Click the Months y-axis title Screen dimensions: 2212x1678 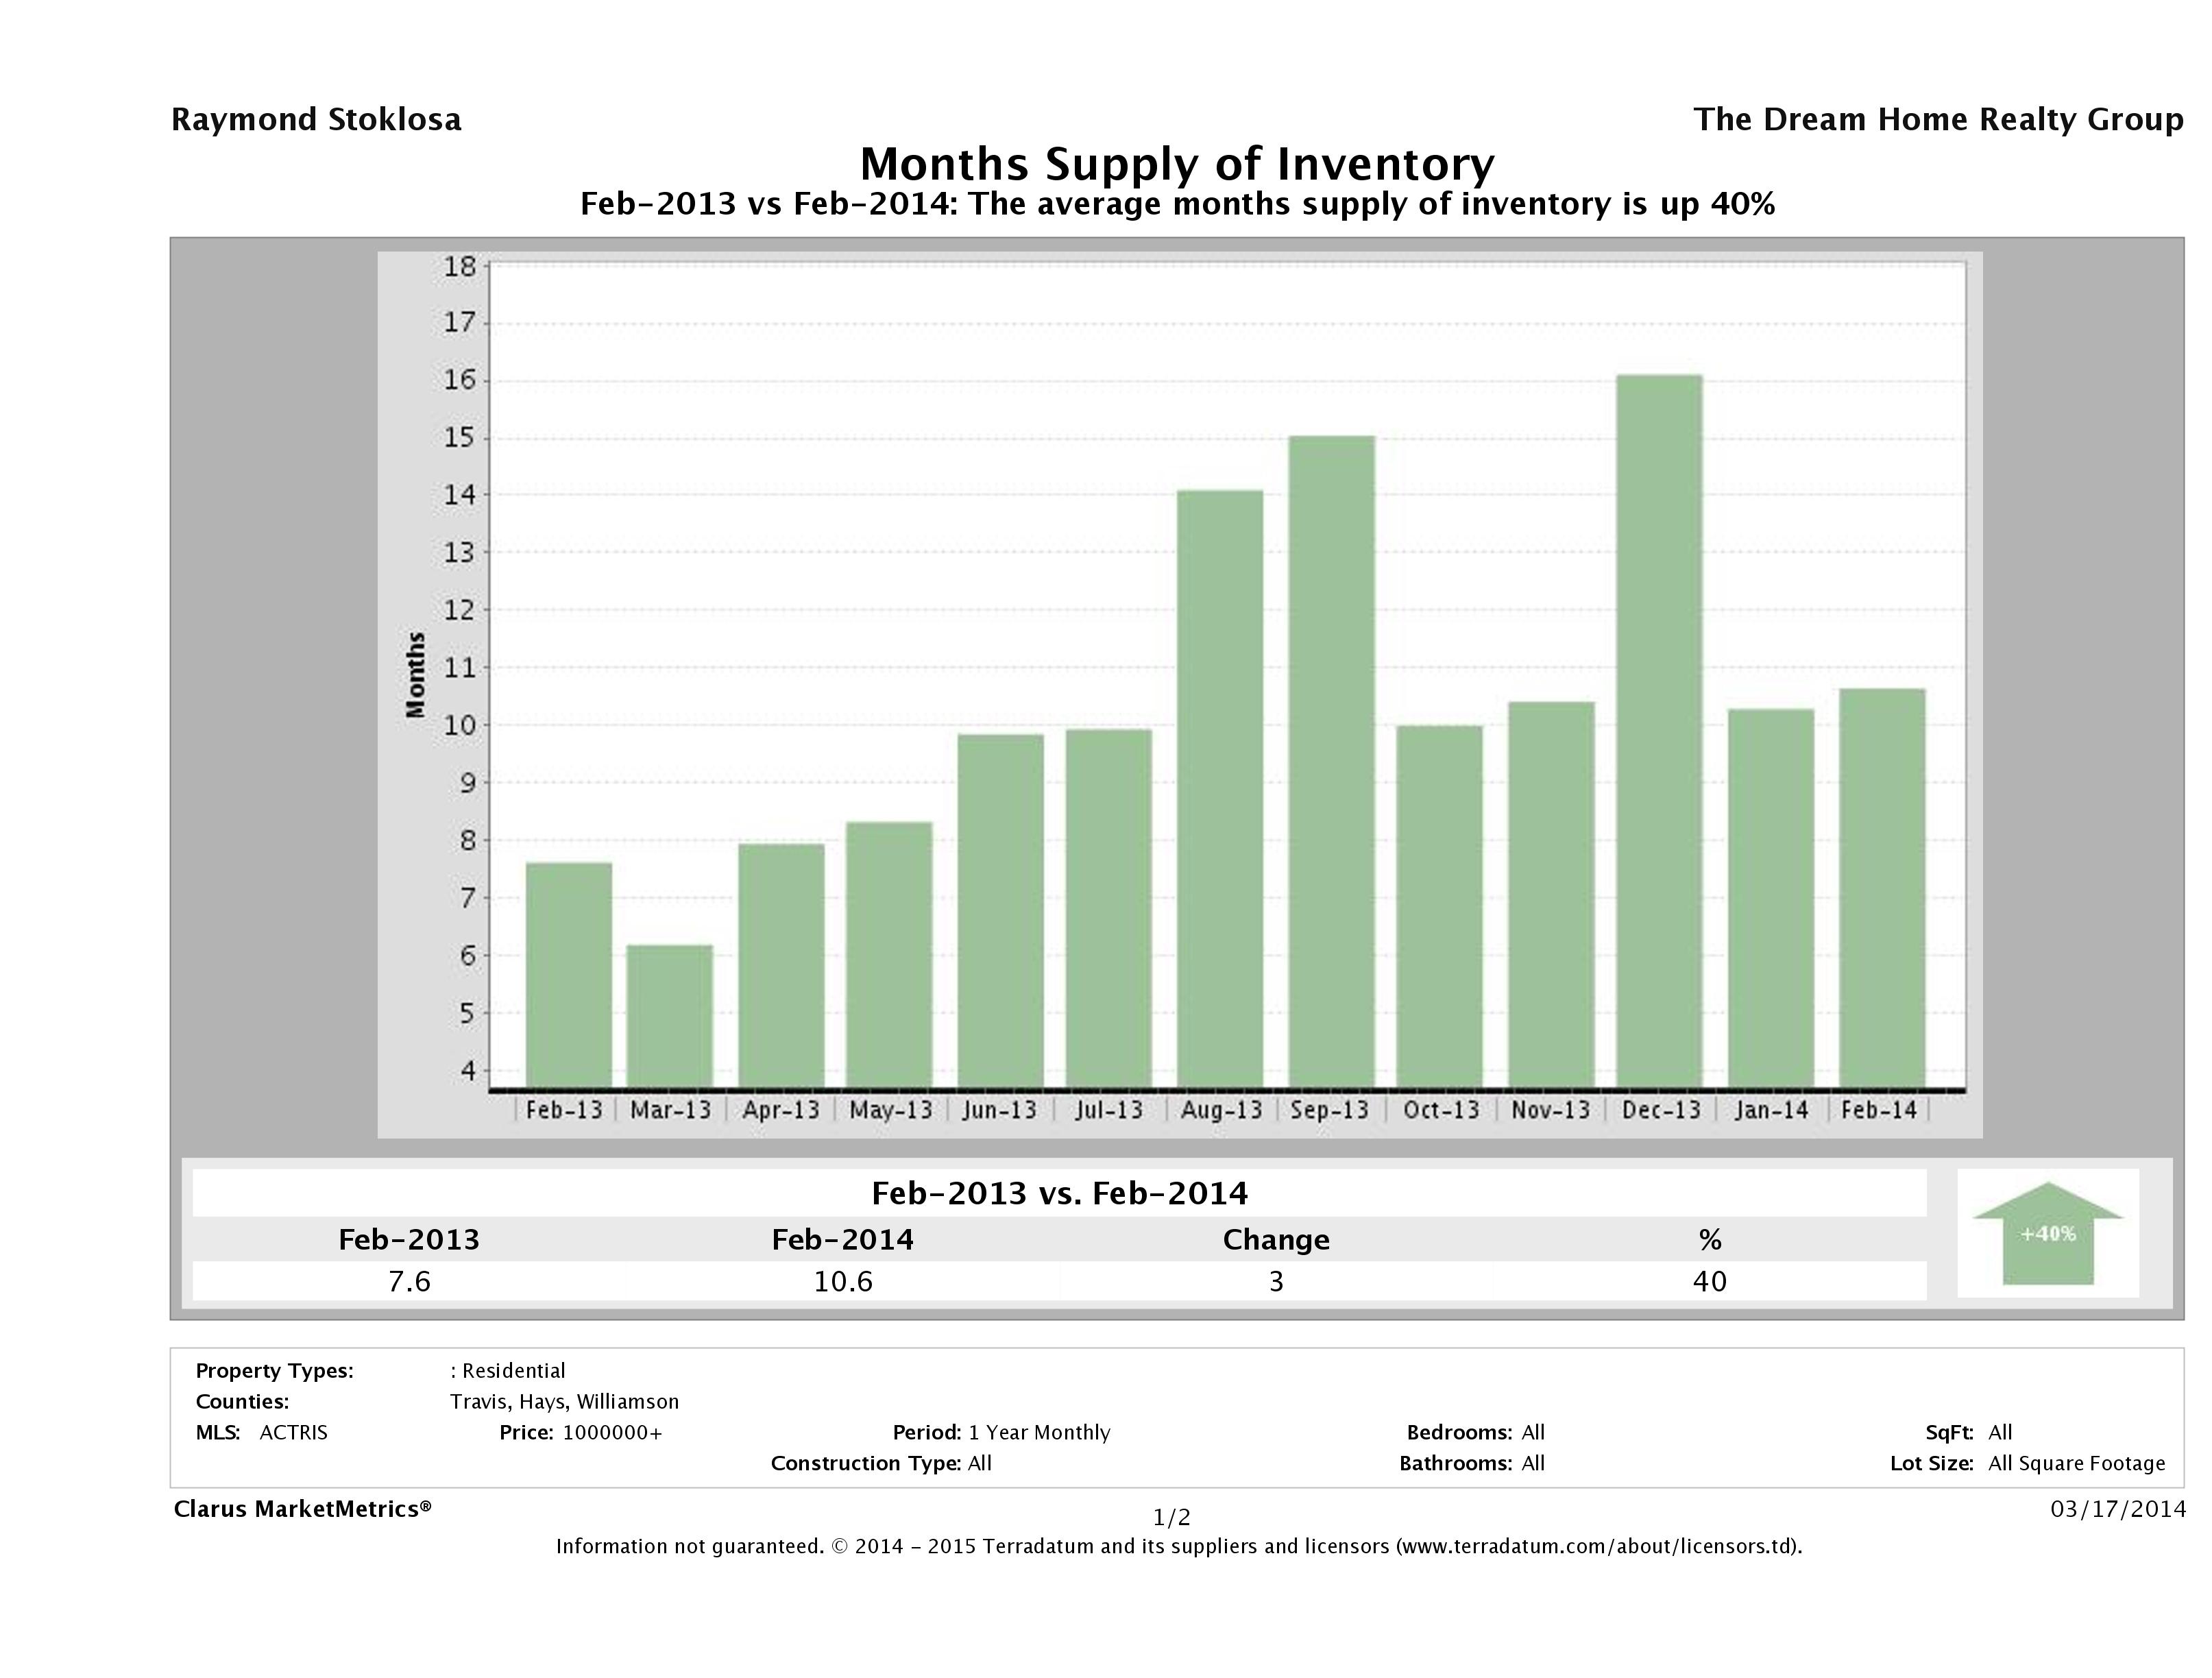(x=416, y=674)
